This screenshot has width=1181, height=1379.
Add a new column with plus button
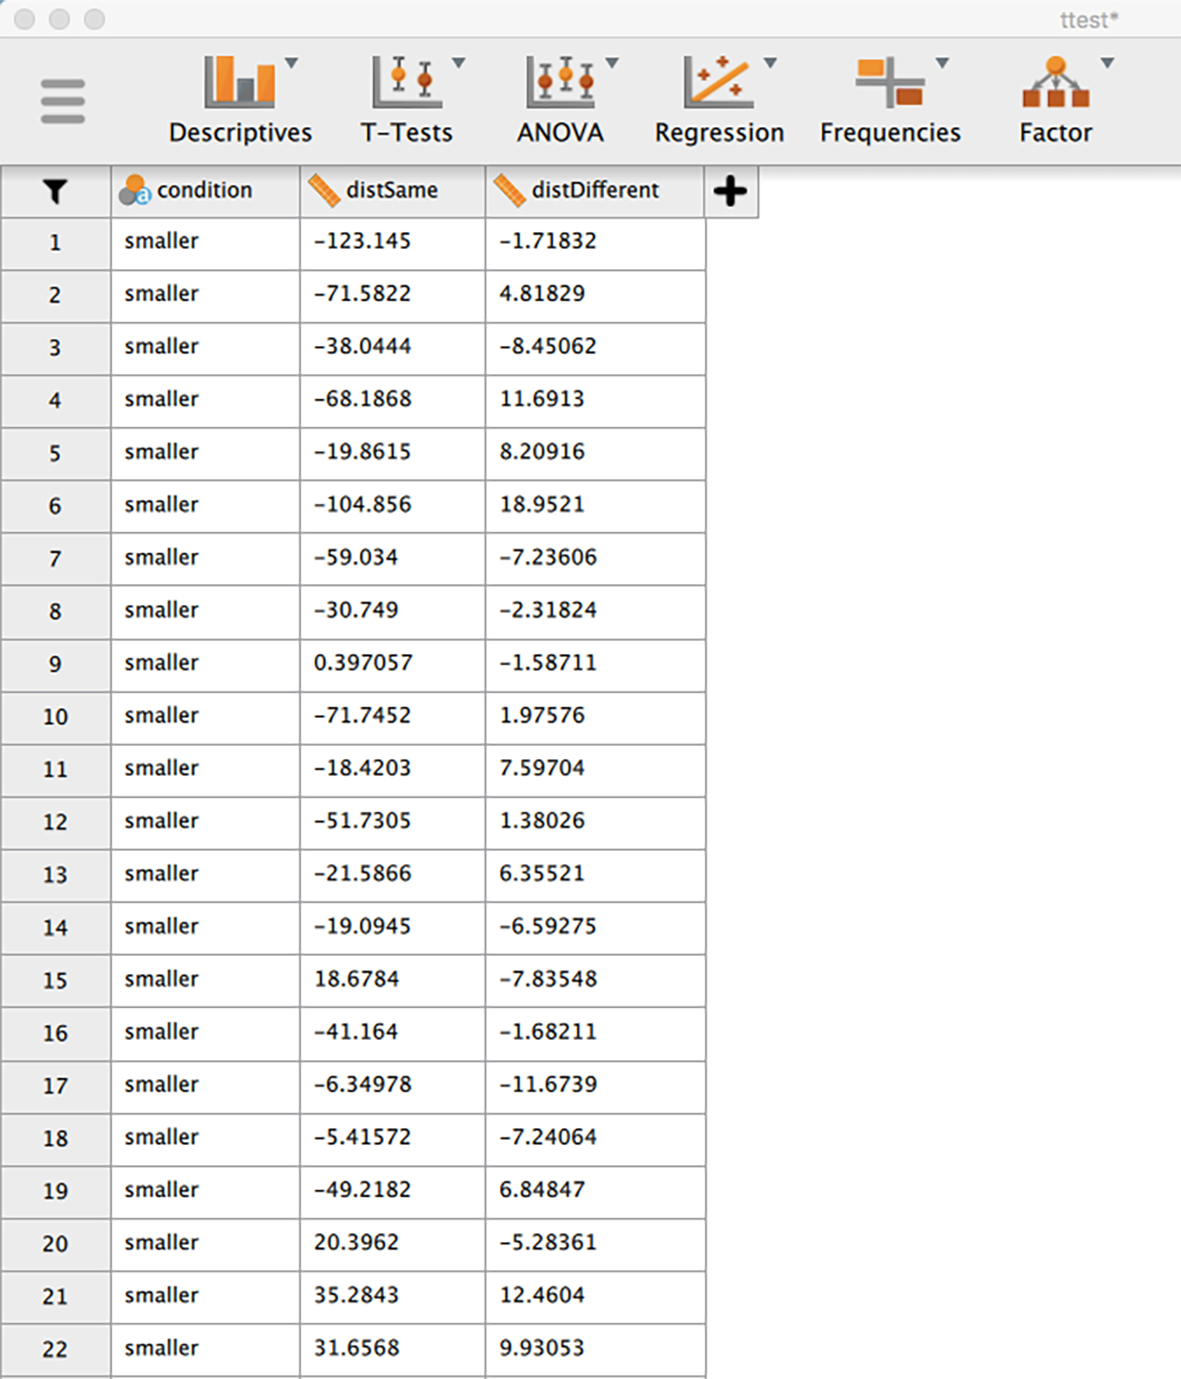pyautogui.click(x=731, y=191)
